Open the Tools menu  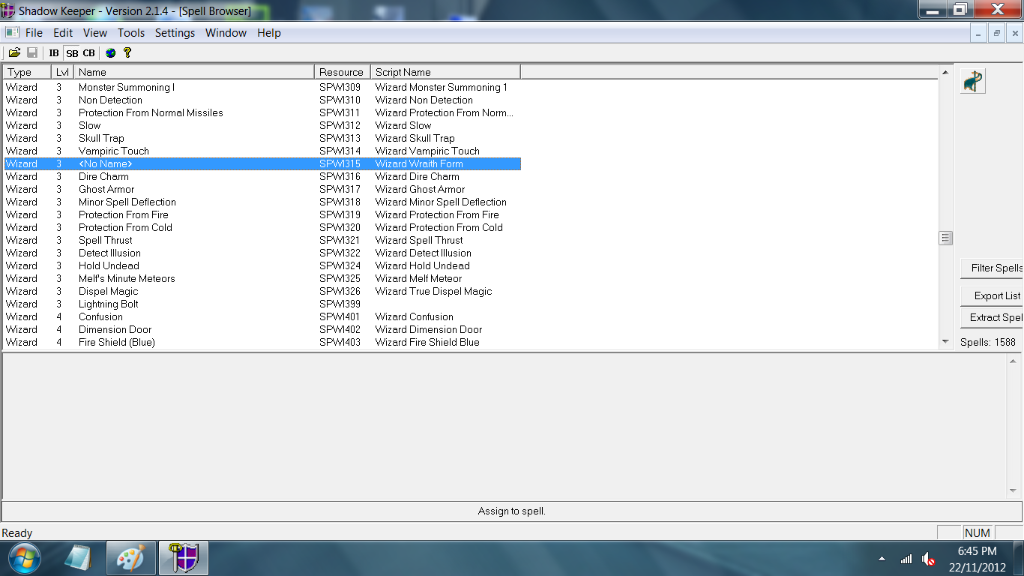131,33
